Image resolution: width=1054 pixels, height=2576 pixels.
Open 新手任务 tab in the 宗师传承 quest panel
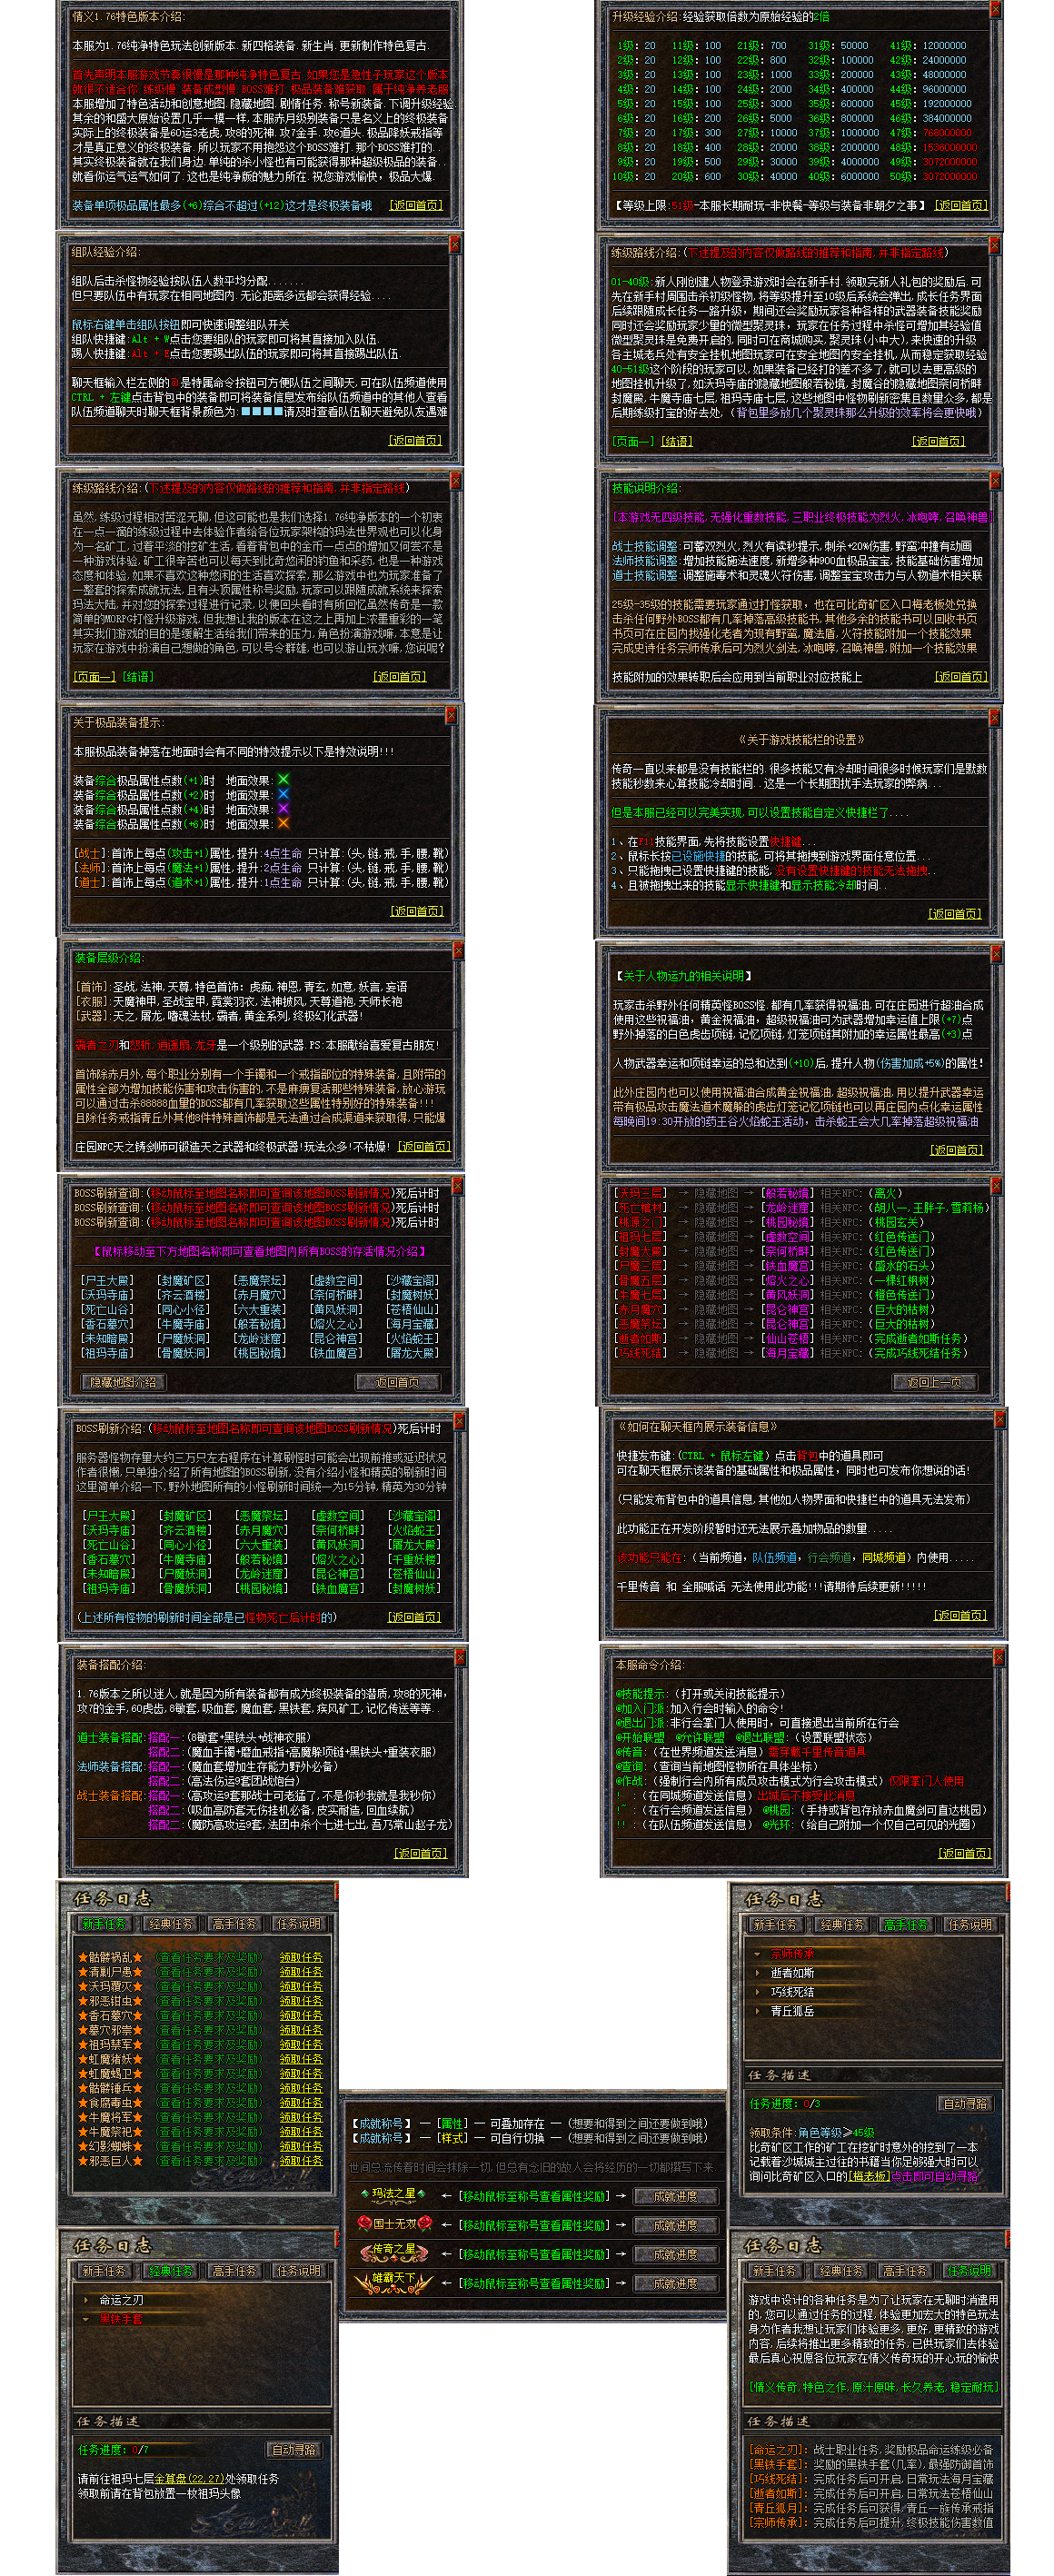click(x=775, y=1924)
